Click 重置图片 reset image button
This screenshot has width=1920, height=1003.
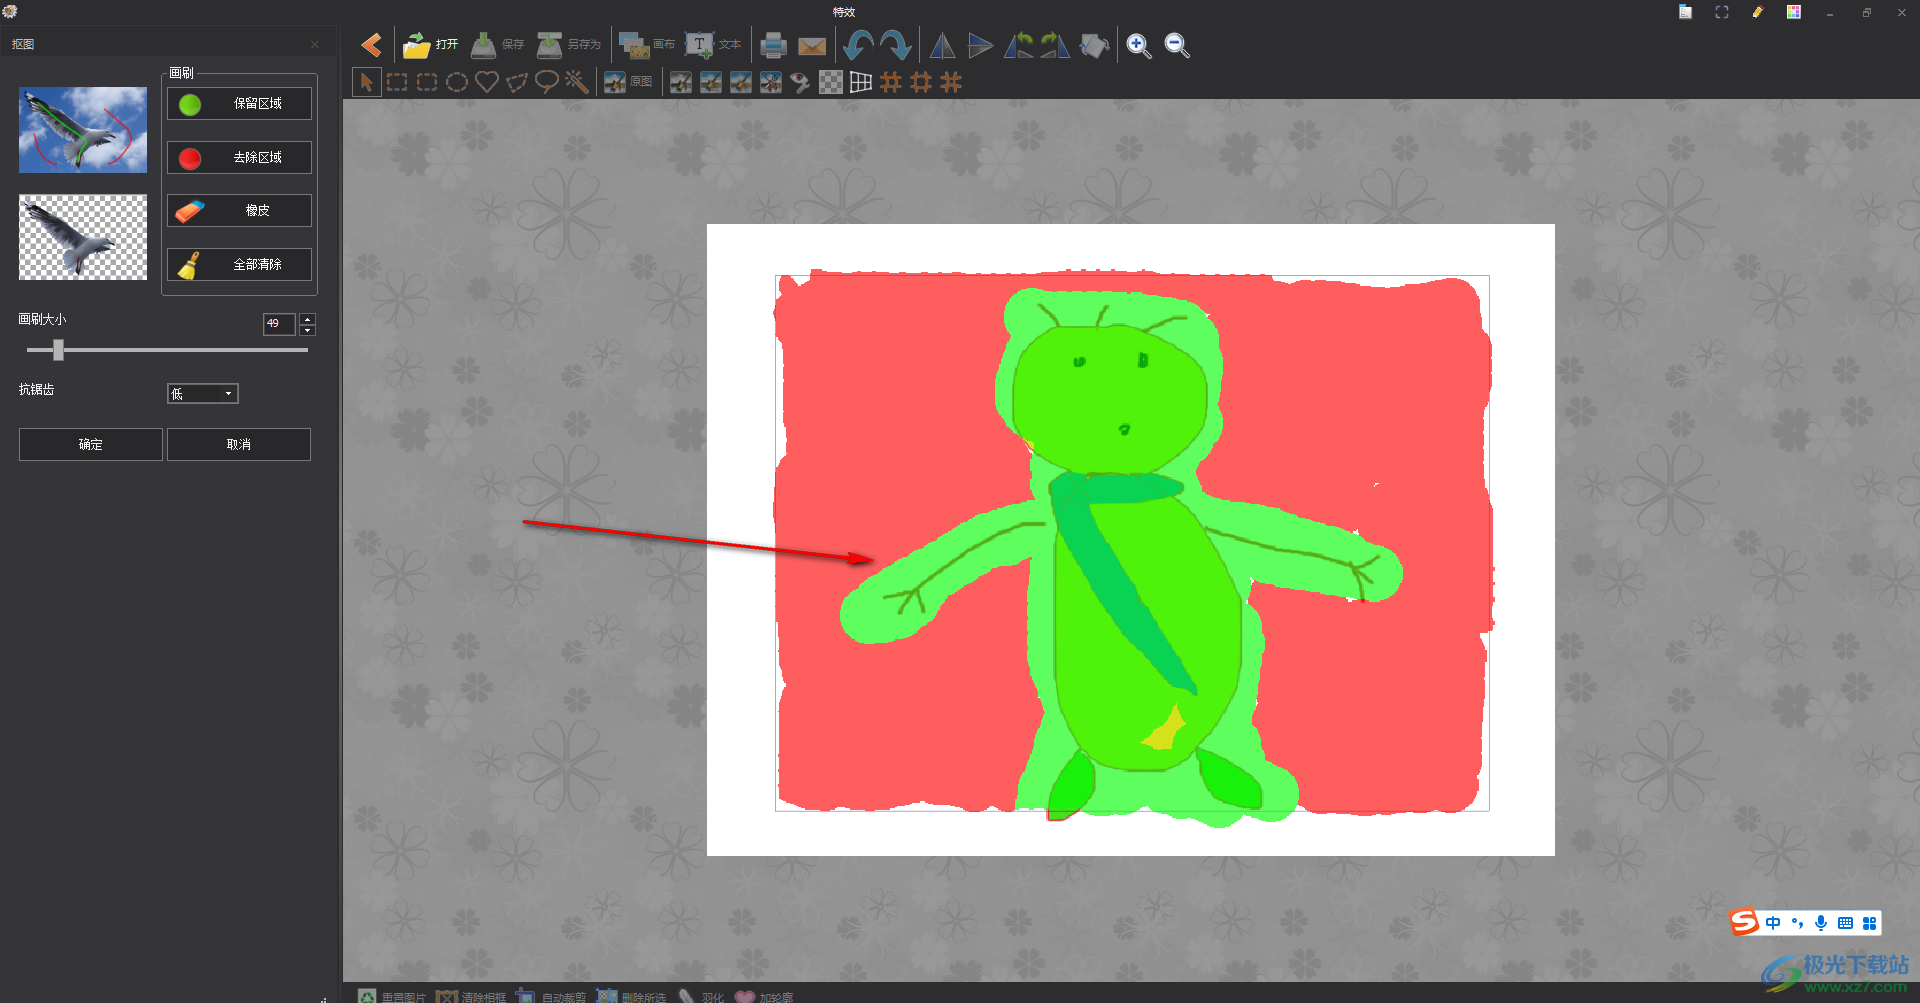(392, 996)
